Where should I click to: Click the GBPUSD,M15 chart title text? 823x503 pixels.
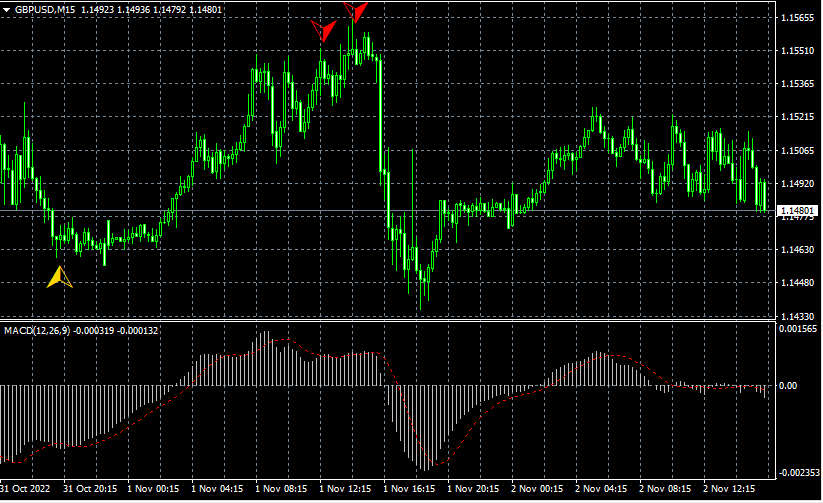pos(45,9)
